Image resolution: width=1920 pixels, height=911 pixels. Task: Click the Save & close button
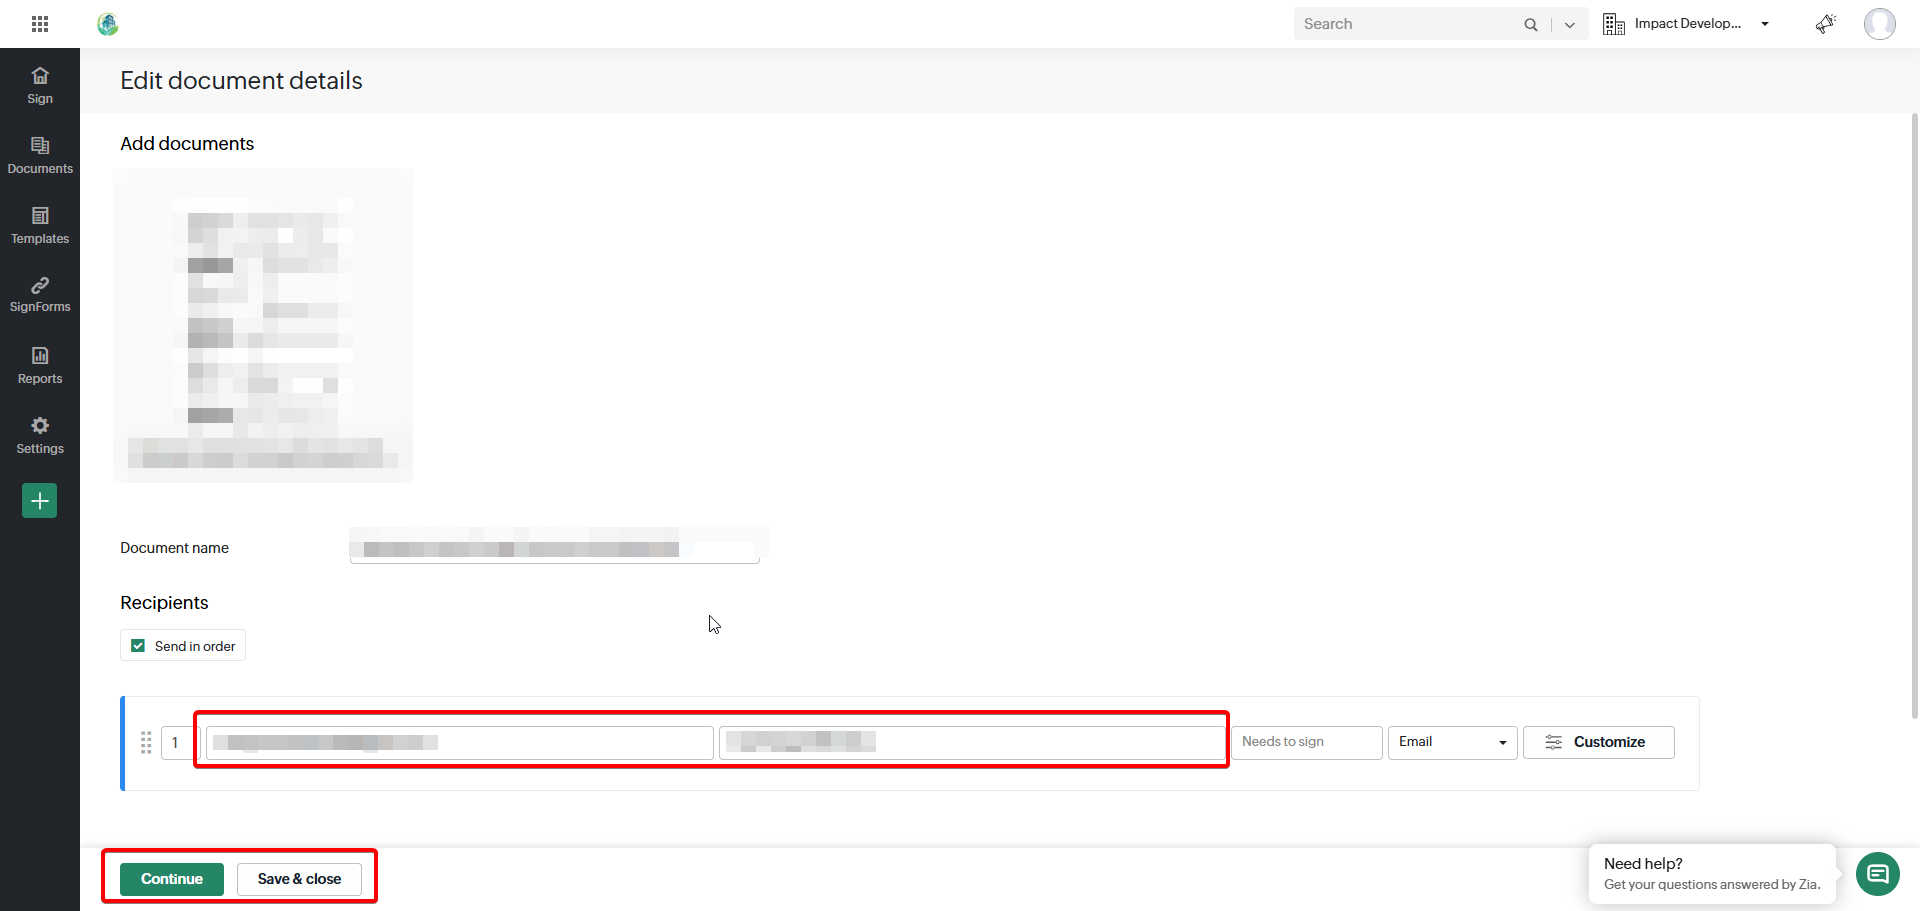tap(299, 879)
